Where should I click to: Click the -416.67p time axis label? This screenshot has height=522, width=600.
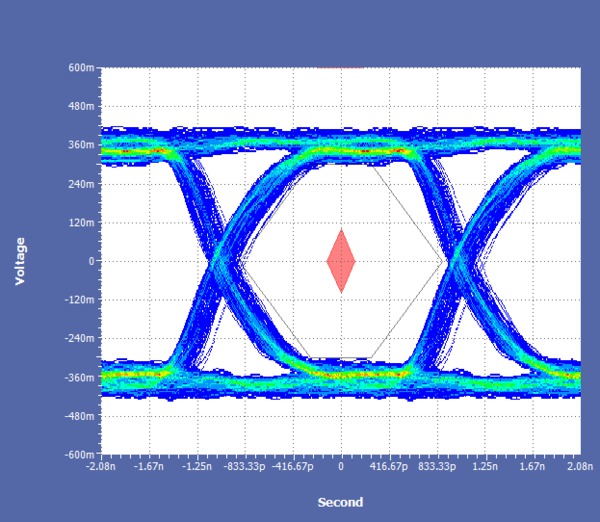(292, 466)
